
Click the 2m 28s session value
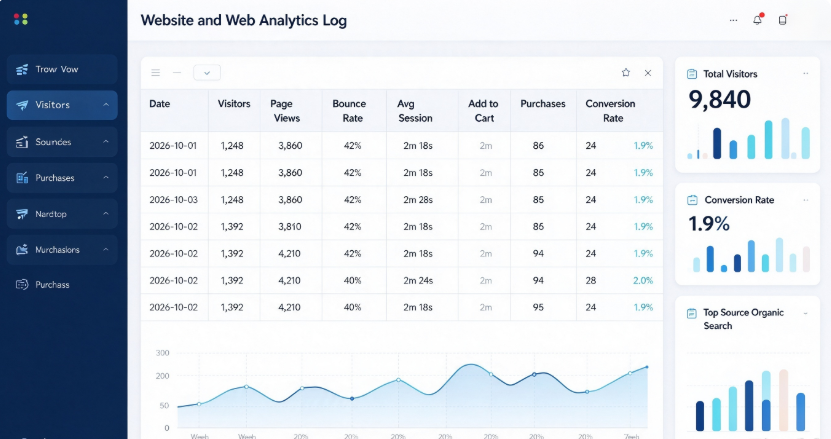418,200
